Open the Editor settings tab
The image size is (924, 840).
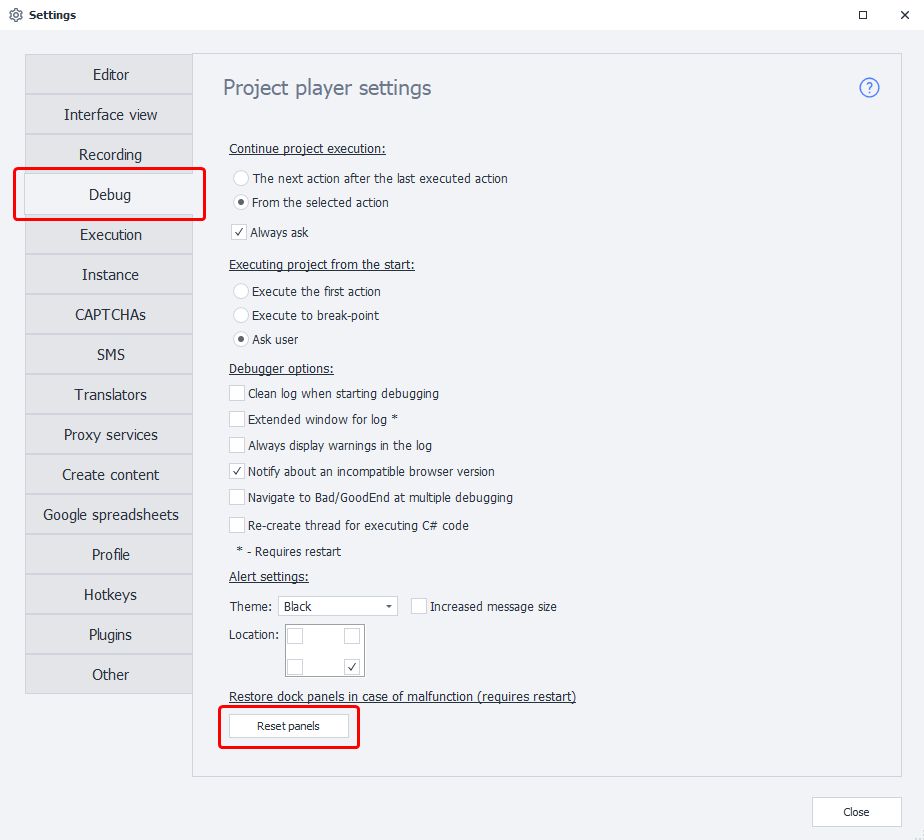(x=110, y=75)
